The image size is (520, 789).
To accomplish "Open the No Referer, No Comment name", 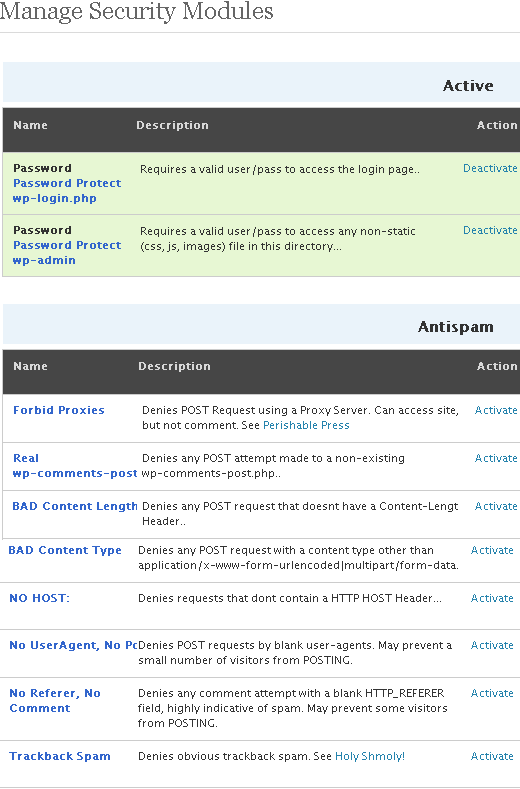I will [55, 701].
